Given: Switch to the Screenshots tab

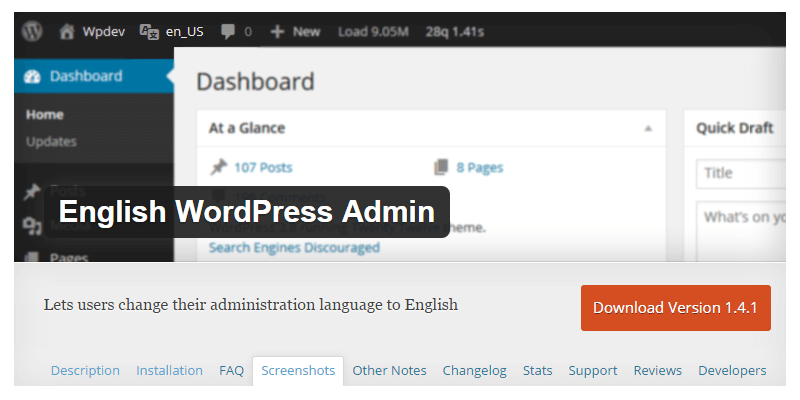Looking at the screenshot, I should (x=298, y=370).
